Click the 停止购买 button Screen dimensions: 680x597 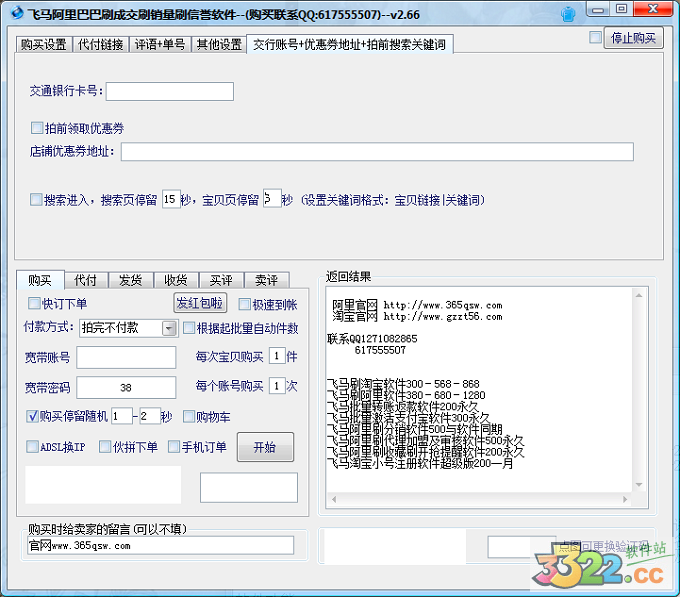633,38
